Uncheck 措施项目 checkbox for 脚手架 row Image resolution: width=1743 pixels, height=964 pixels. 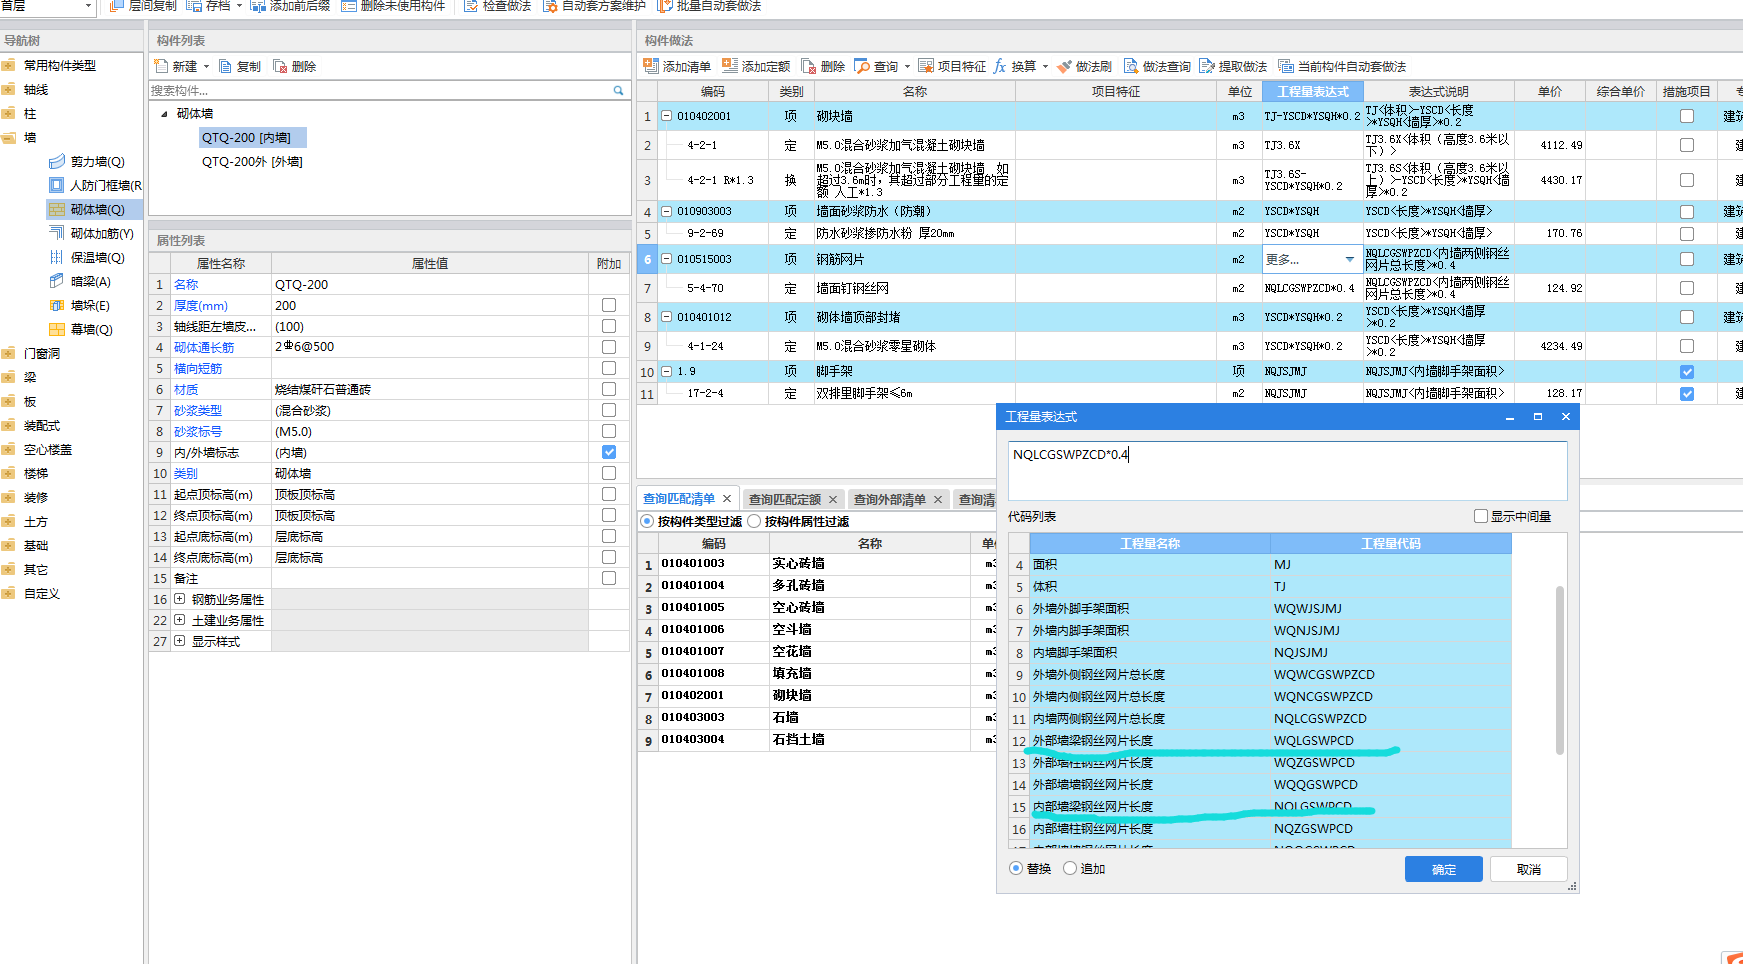[x=1687, y=372]
